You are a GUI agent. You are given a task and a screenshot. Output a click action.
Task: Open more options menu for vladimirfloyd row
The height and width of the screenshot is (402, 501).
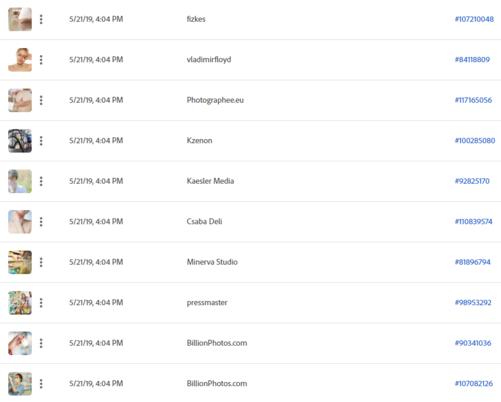[41, 60]
